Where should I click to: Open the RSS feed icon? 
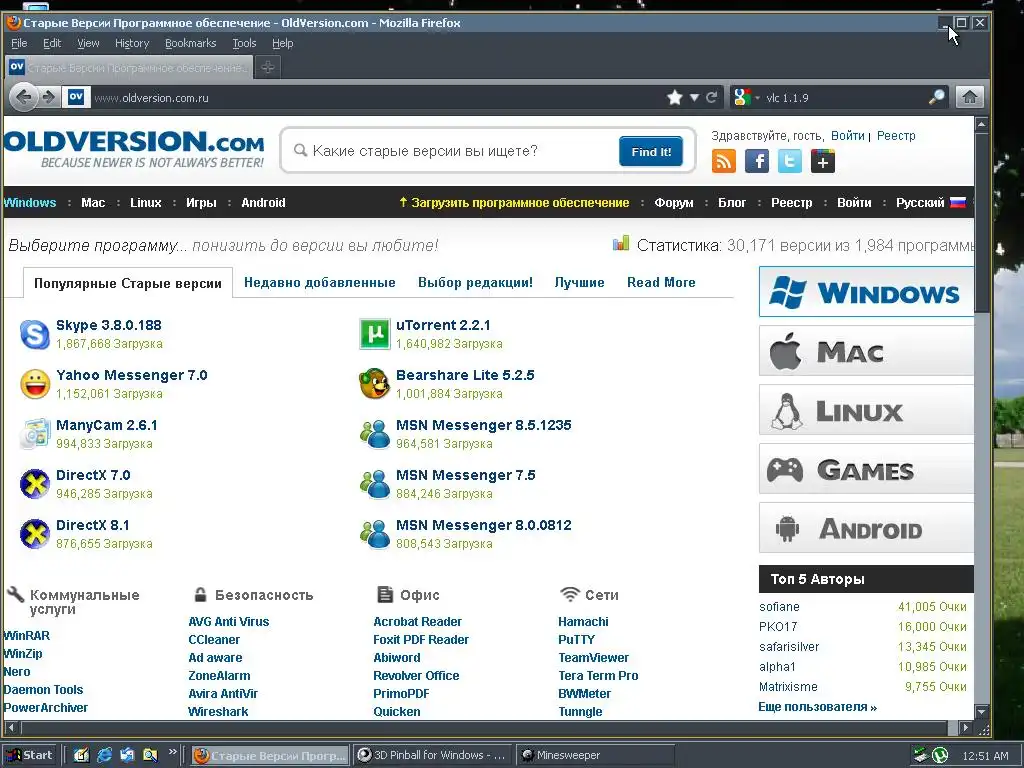(x=724, y=161)
